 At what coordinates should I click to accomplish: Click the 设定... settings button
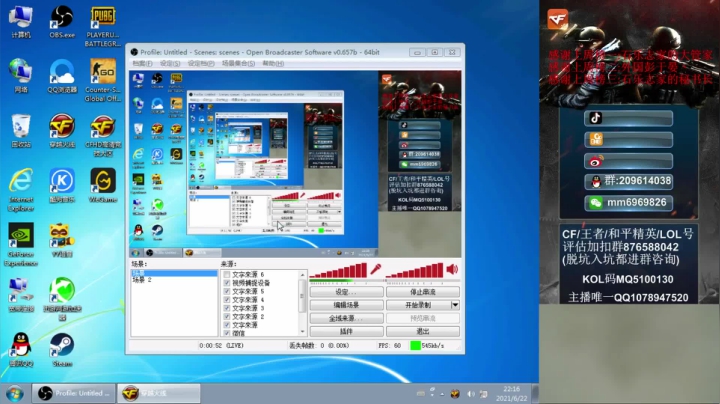(346, 292)
